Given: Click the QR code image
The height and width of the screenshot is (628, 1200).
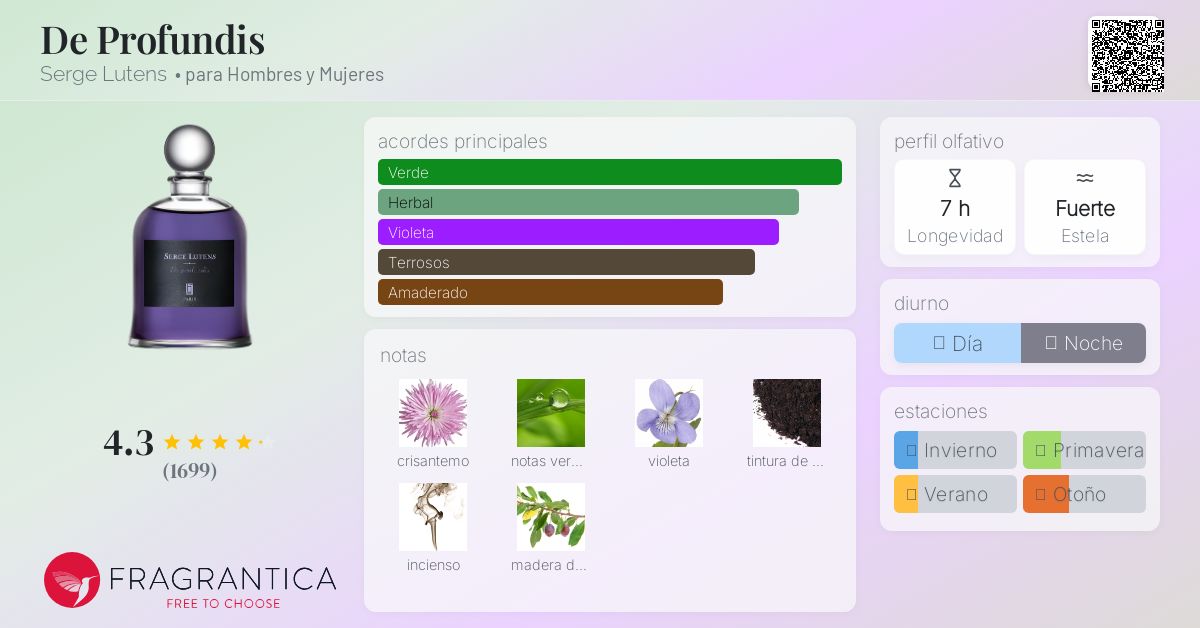Looking at the screenshot, I should pos(1127,55).
